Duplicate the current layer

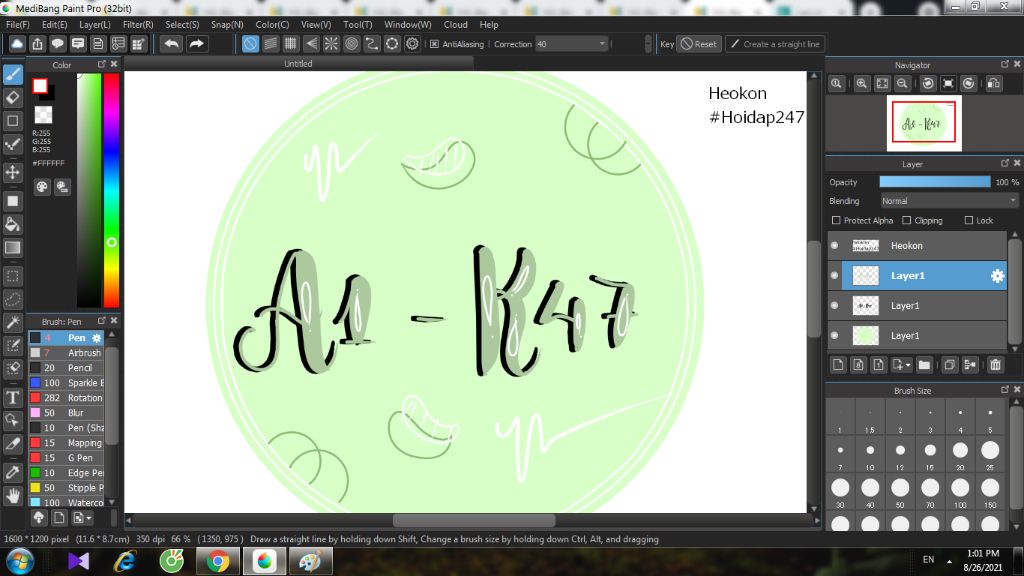[x=949, y=365]
